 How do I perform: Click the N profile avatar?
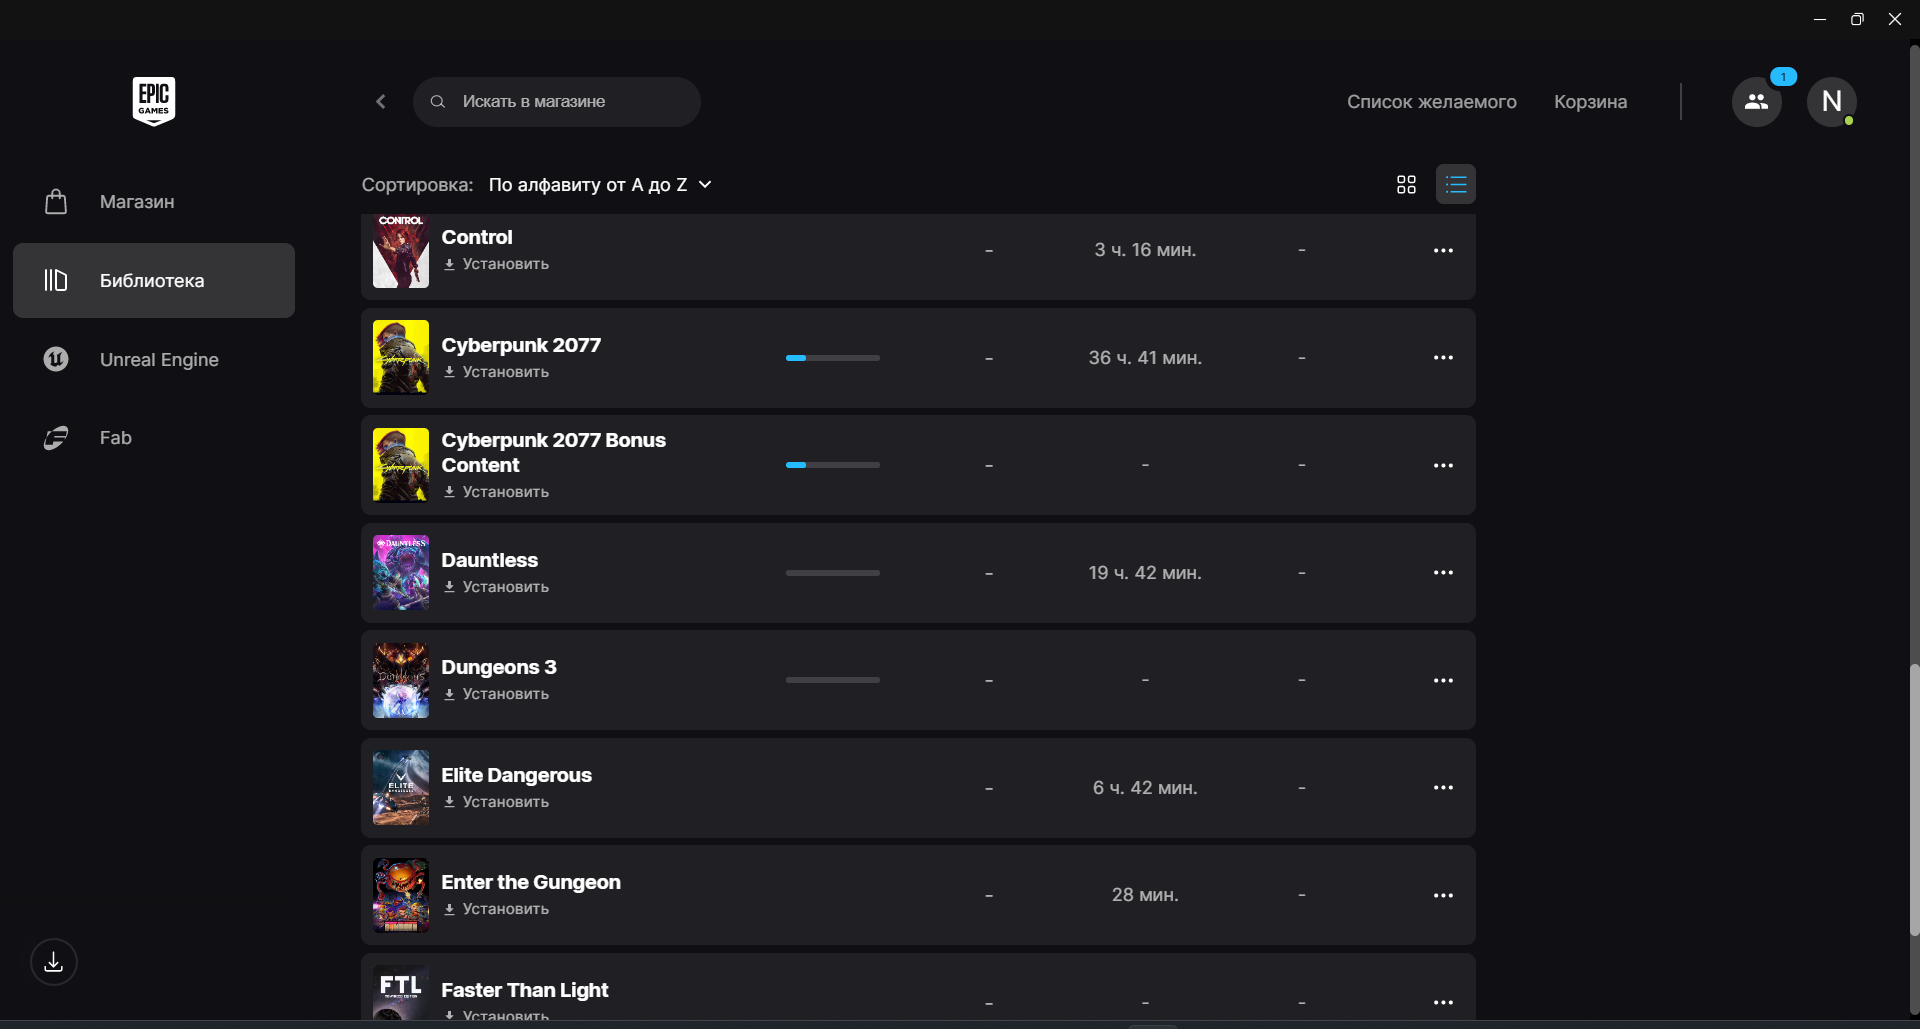click(x=1831, y=102)
